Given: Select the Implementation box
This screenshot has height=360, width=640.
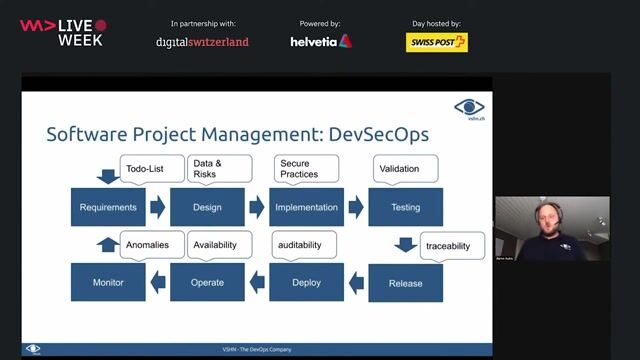Looking at the screenshot, I should pyautogui.click(x=307, y=207).
